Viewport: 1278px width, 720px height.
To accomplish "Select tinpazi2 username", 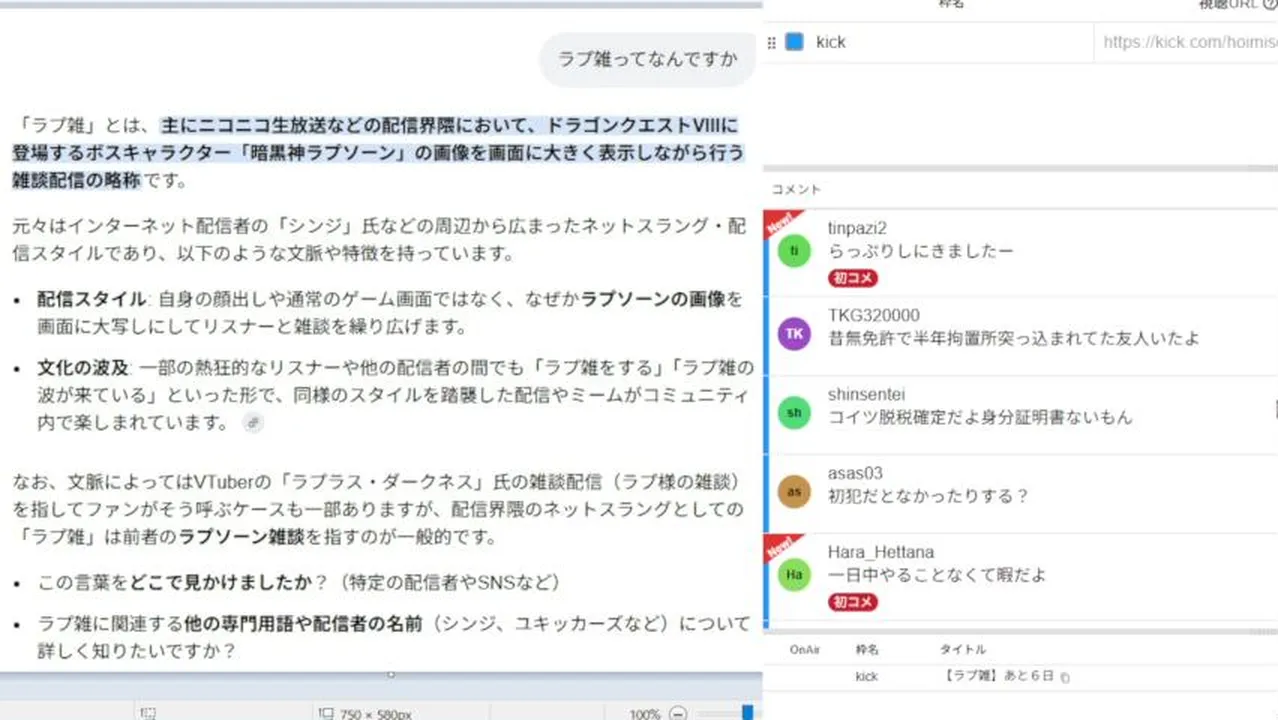I will [857, 228].
